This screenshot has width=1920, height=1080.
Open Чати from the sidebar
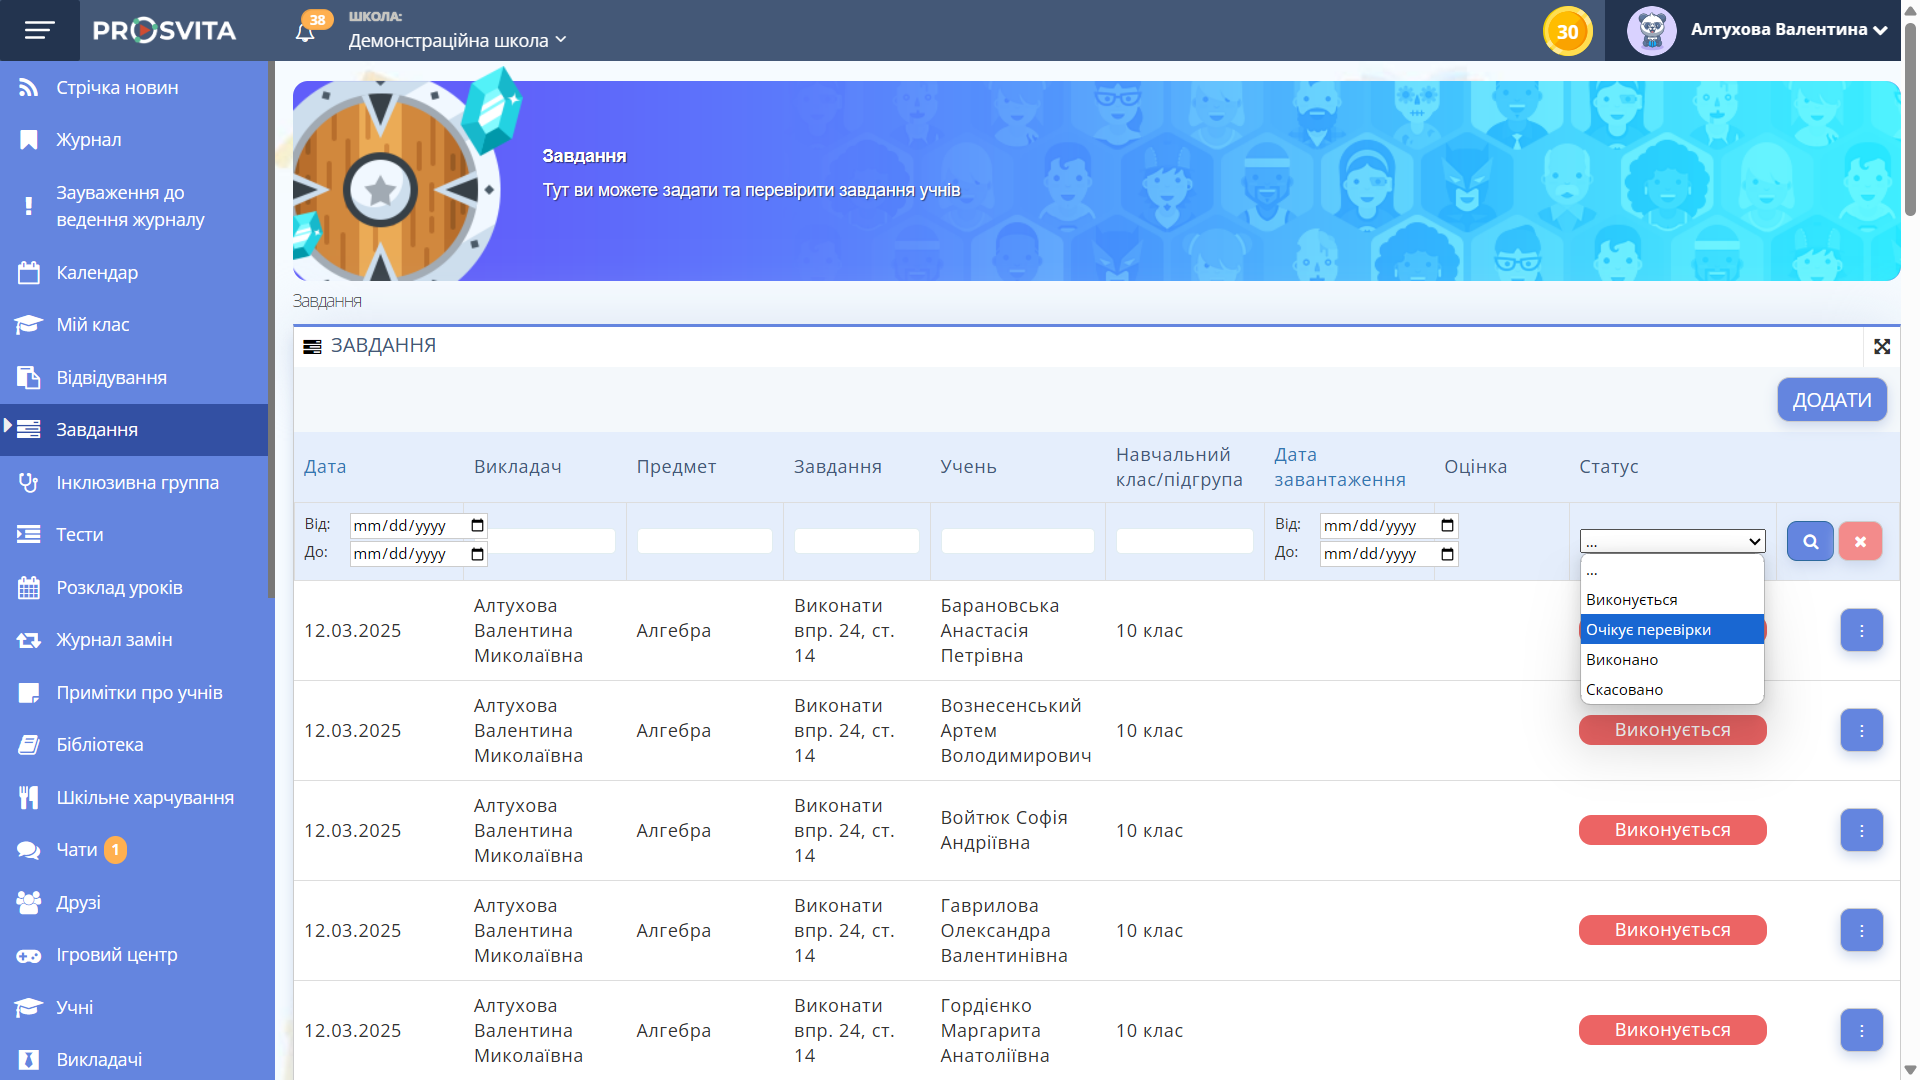pyautogui.click(x=76, y=850)
